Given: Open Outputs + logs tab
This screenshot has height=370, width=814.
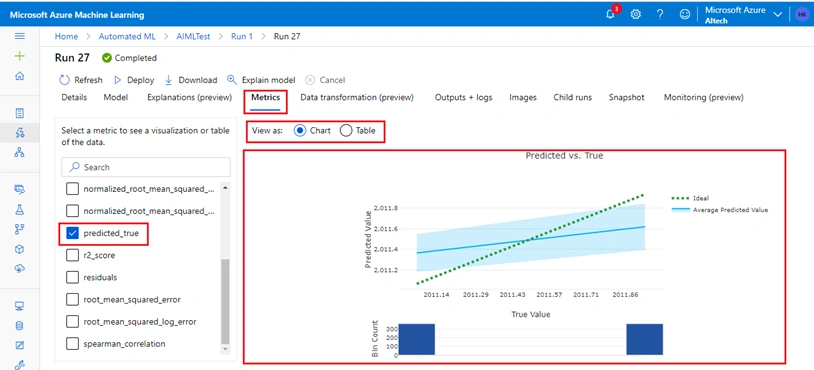Looking at the screenshot, I should (464, 97).
